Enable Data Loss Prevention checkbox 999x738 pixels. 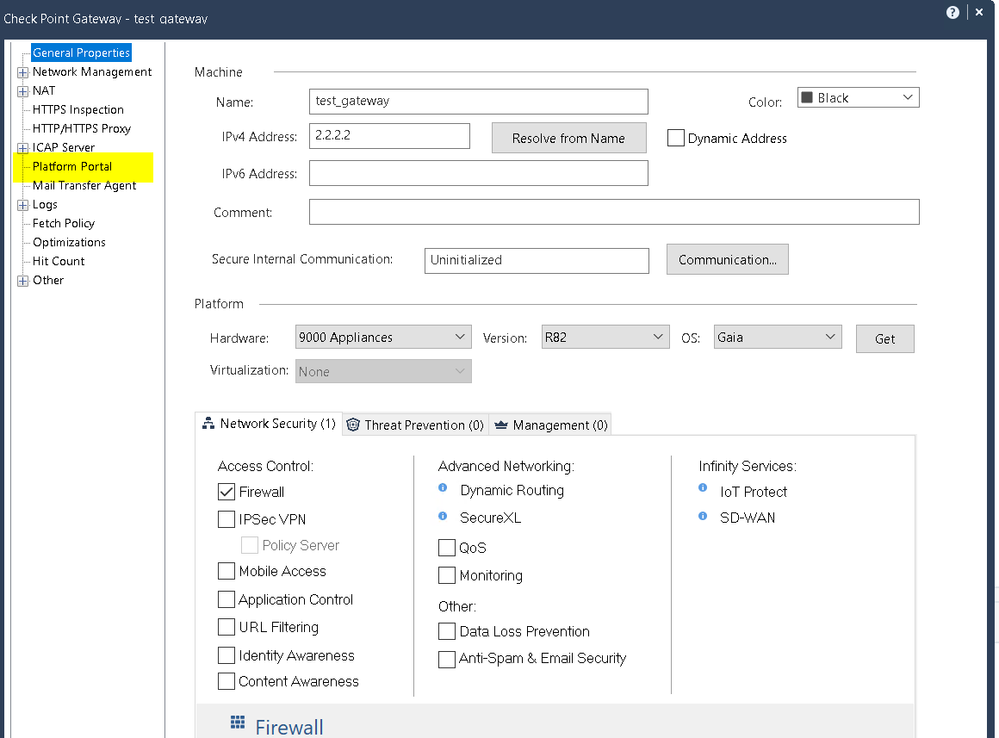click(x=447, y=632)
